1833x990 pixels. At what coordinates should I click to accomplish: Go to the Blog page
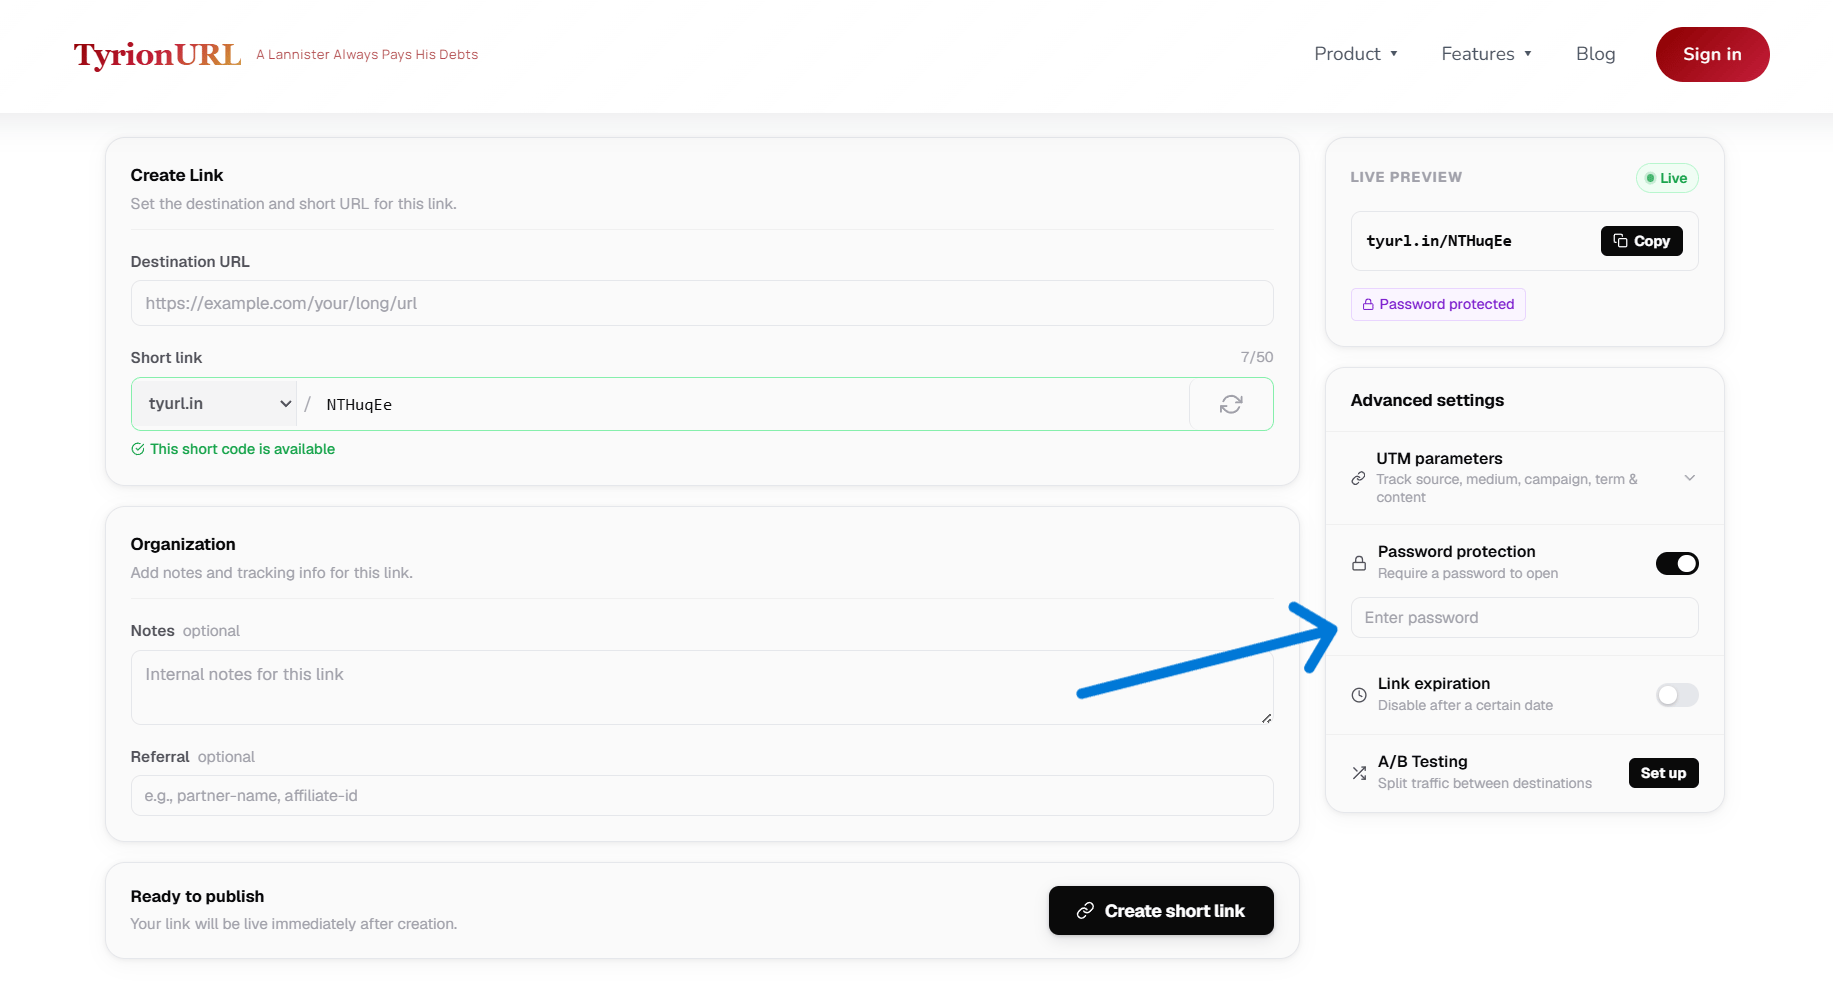tap(1595, 54)
